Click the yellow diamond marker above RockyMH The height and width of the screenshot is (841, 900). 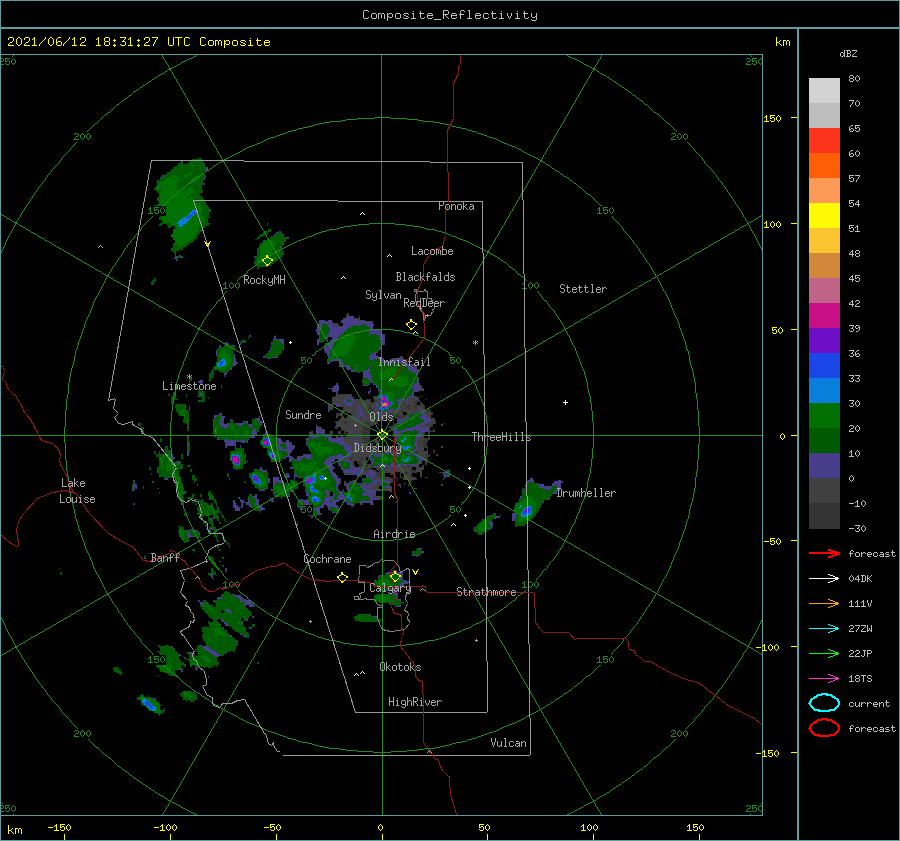point(267,260)
